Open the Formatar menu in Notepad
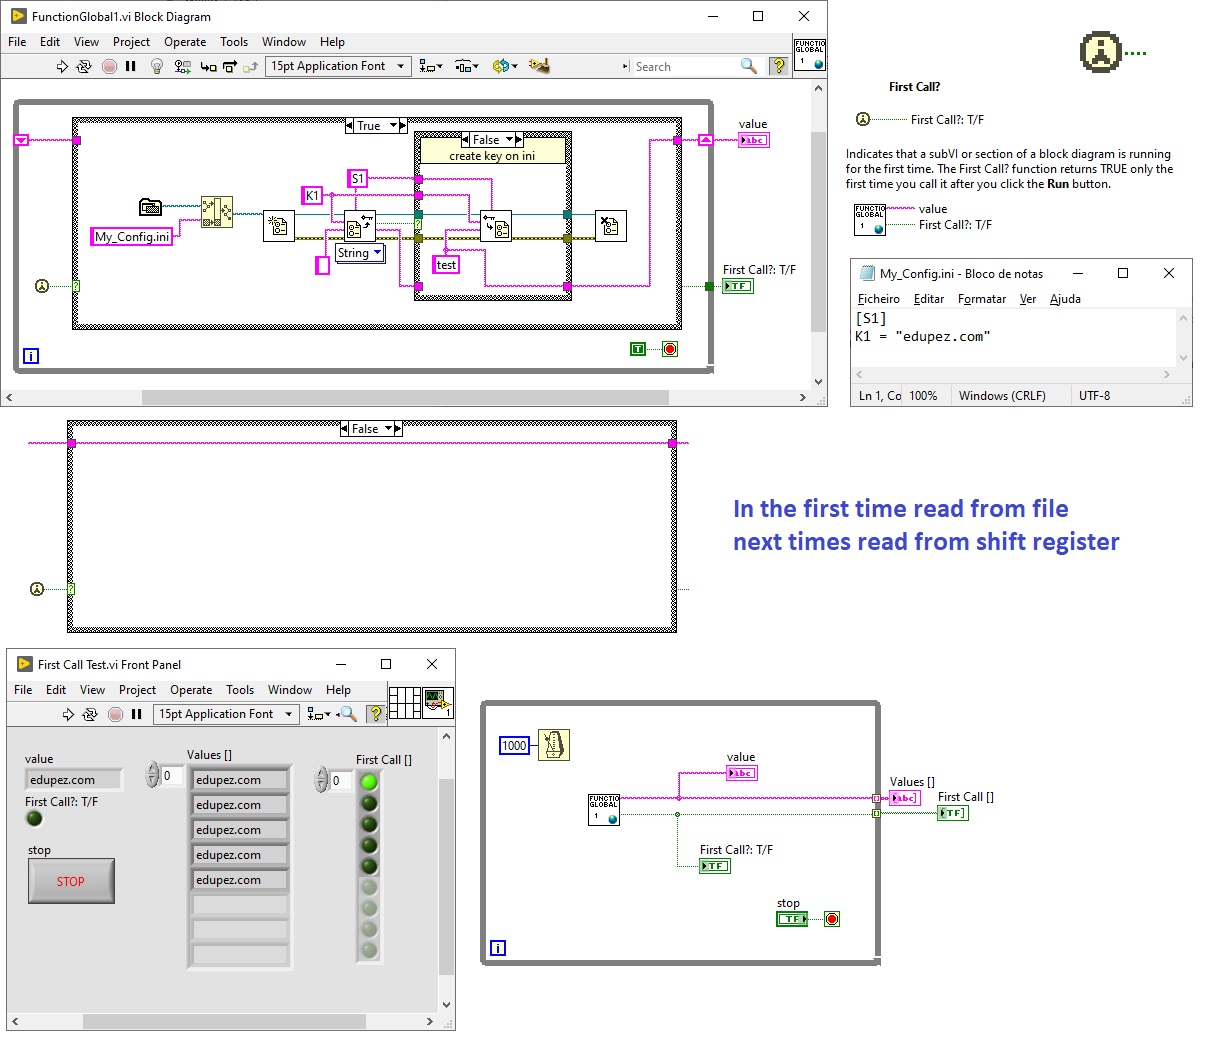The height and width of the screenshot is (1050, 1206). [982, 299]
